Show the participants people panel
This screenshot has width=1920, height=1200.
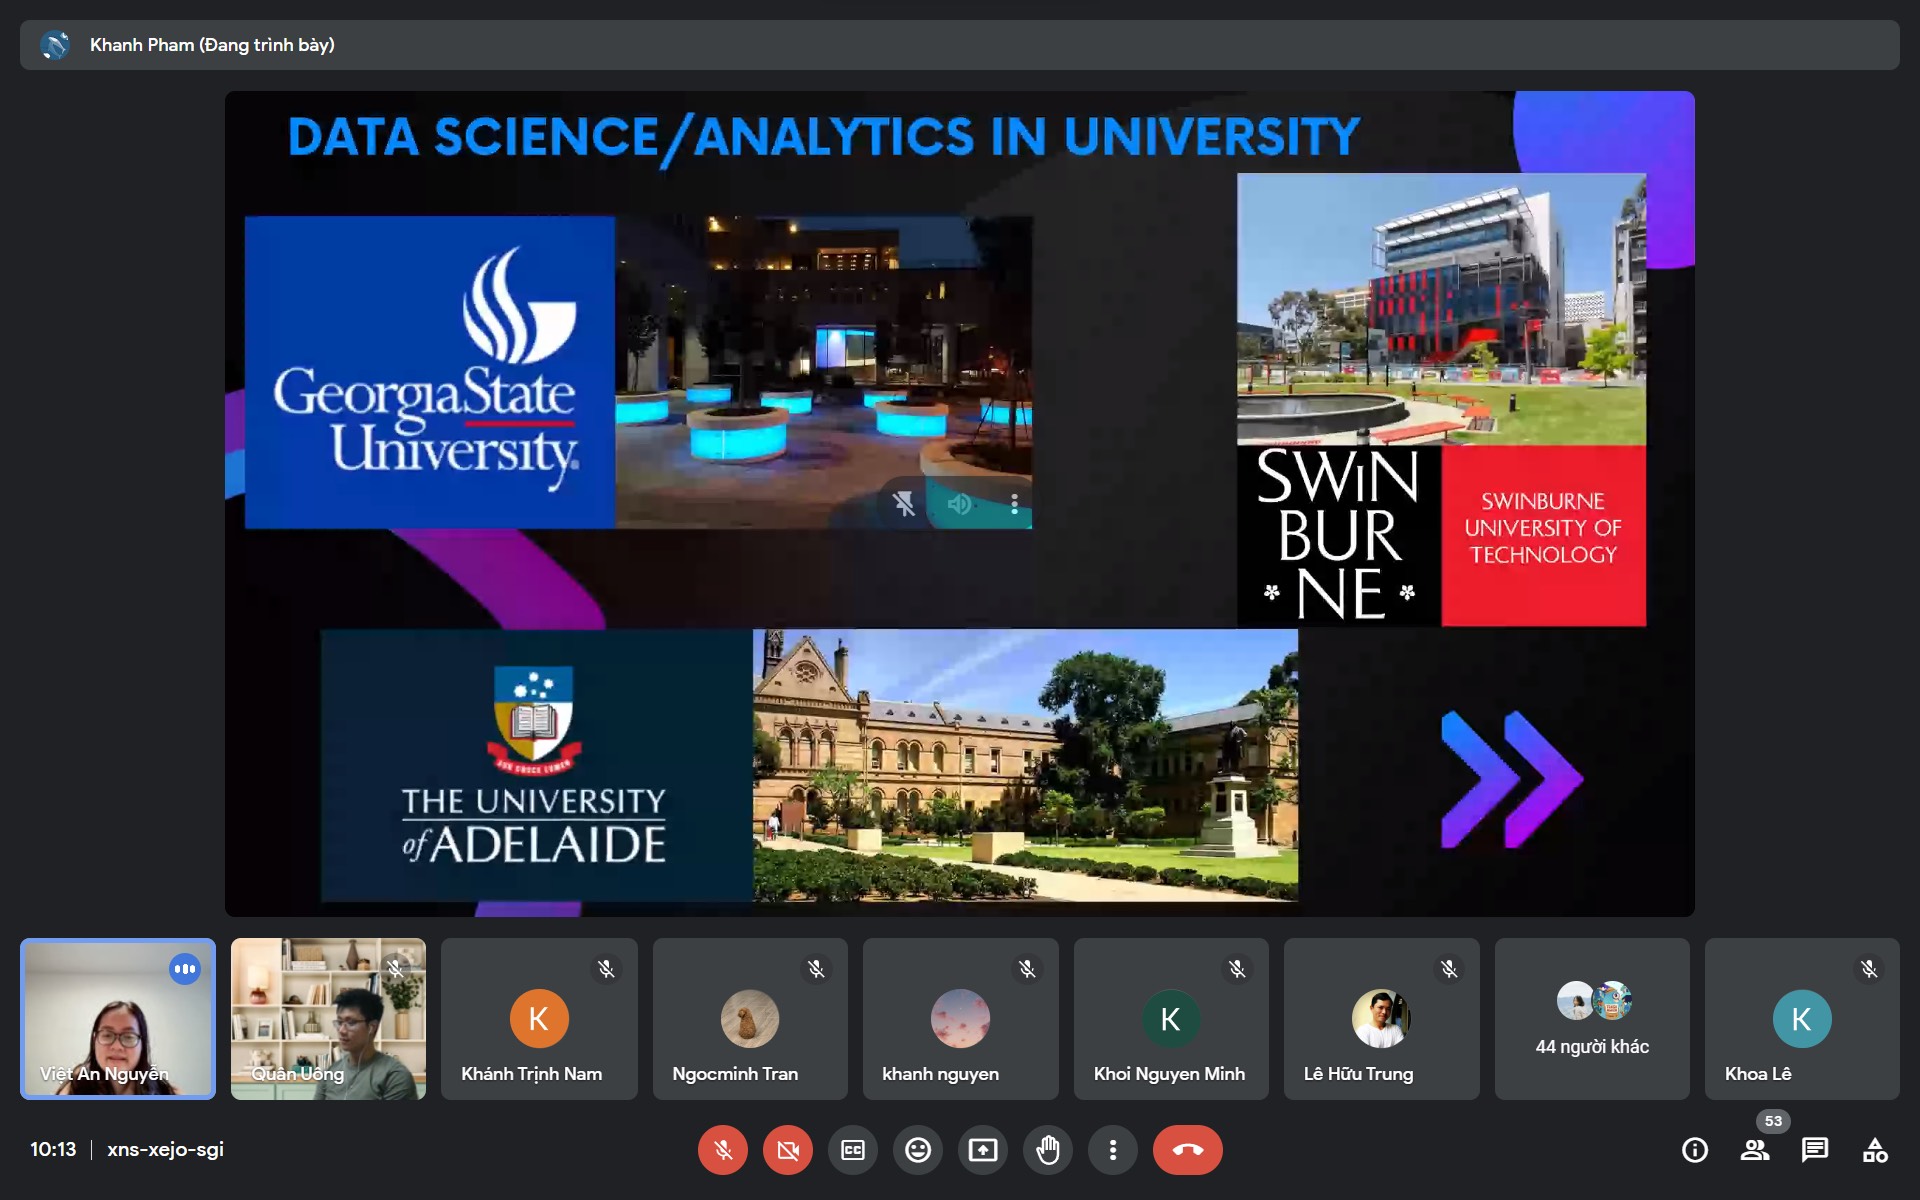click(x=1755, y=1150)
